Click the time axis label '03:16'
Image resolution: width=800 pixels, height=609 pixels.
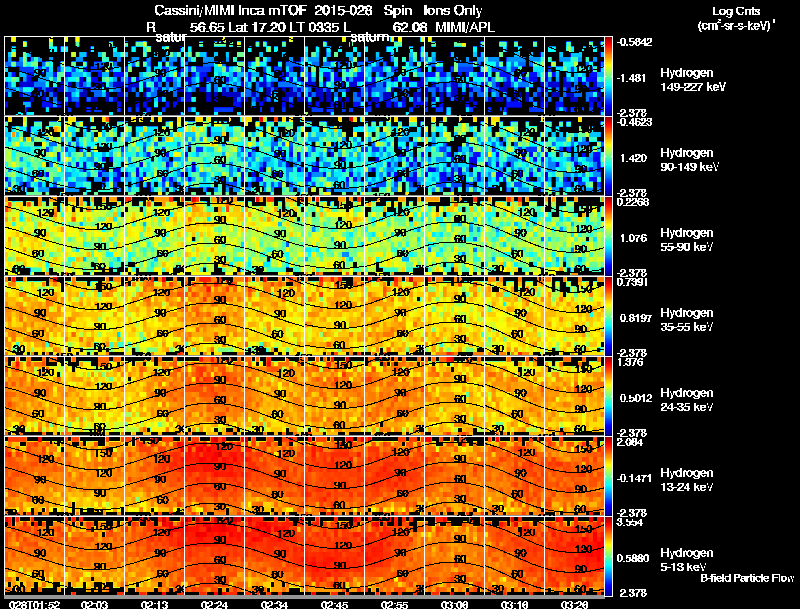(x=514, y=604)
